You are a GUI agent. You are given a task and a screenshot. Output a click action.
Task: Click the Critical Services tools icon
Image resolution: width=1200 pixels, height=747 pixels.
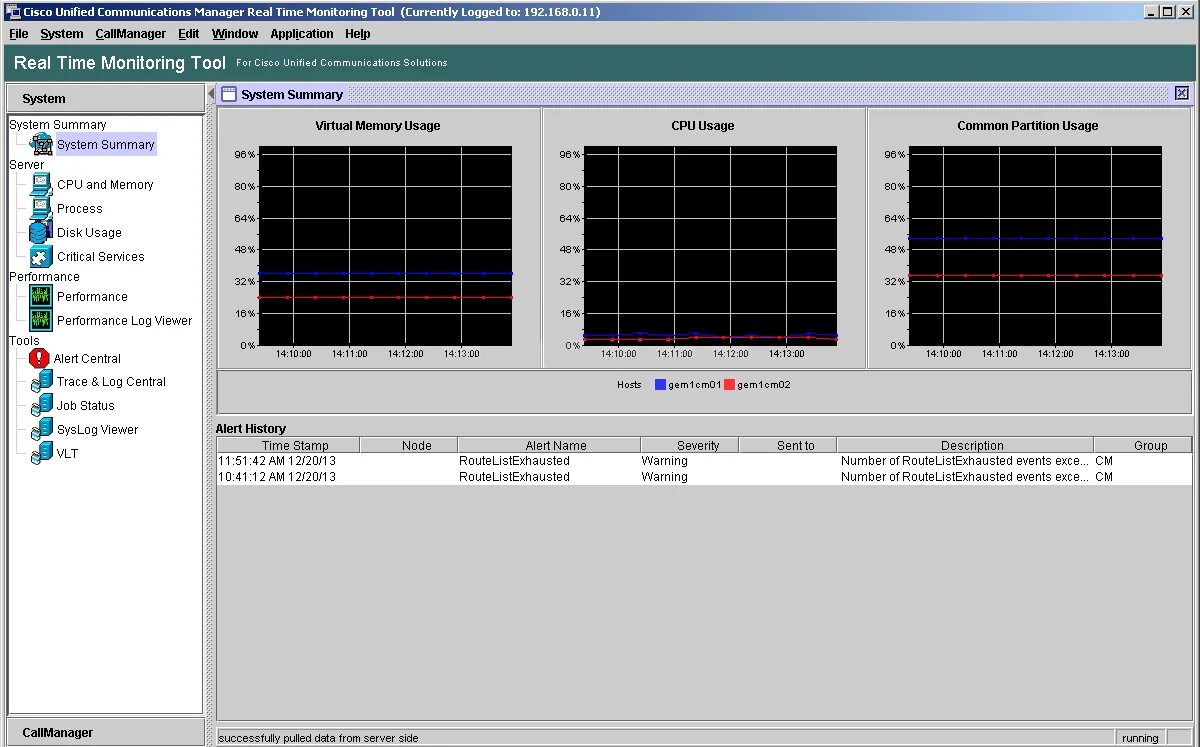click(x=41, y=257)
